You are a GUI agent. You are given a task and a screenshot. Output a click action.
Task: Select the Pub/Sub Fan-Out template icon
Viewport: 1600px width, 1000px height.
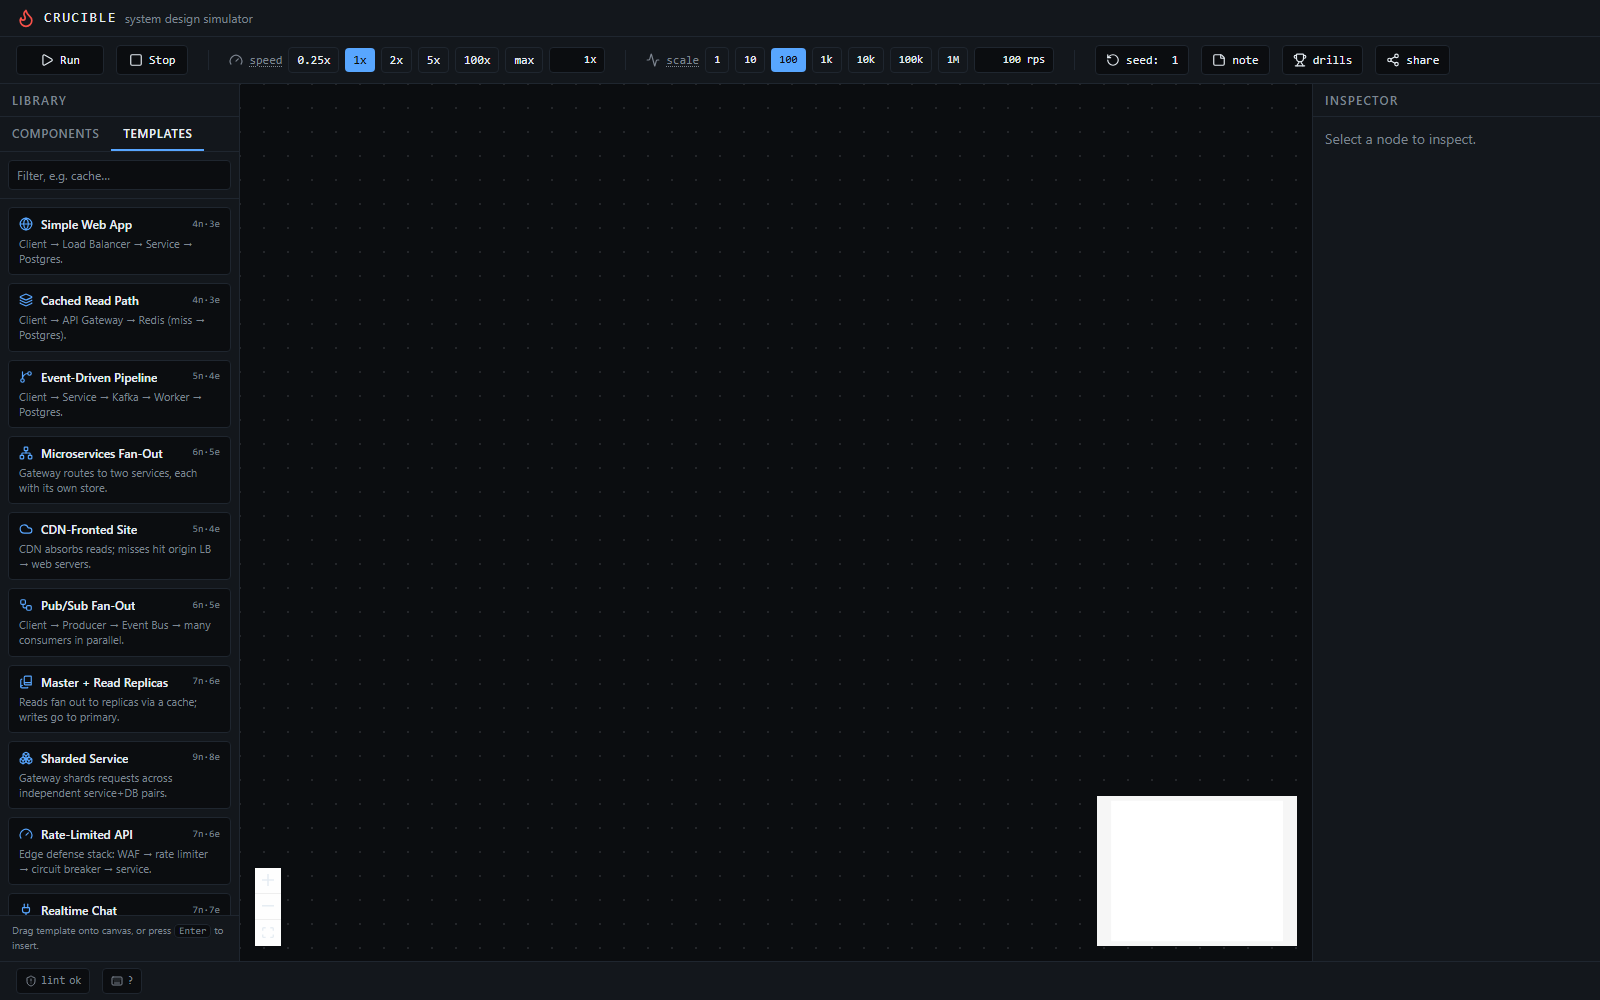[x=26, y=605]
